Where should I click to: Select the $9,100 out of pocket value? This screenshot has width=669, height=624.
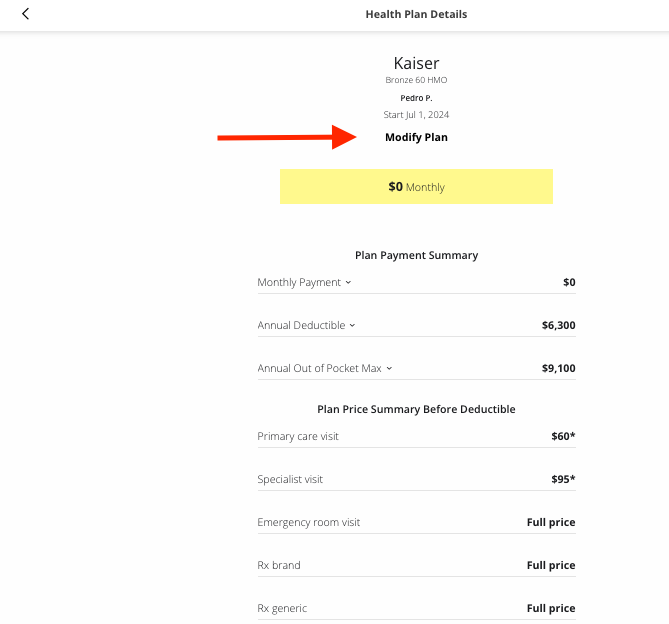coord(558,369)
